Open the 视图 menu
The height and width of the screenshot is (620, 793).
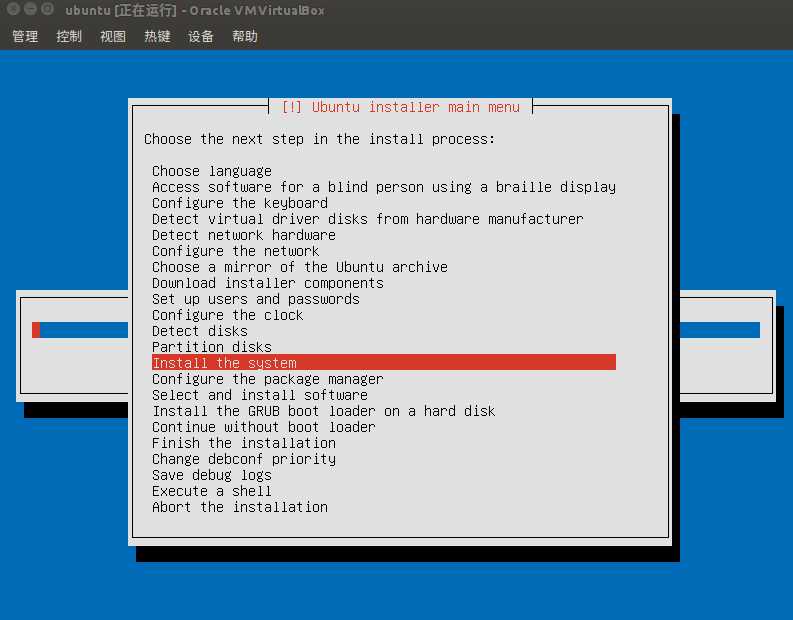(x=113, y=36)
